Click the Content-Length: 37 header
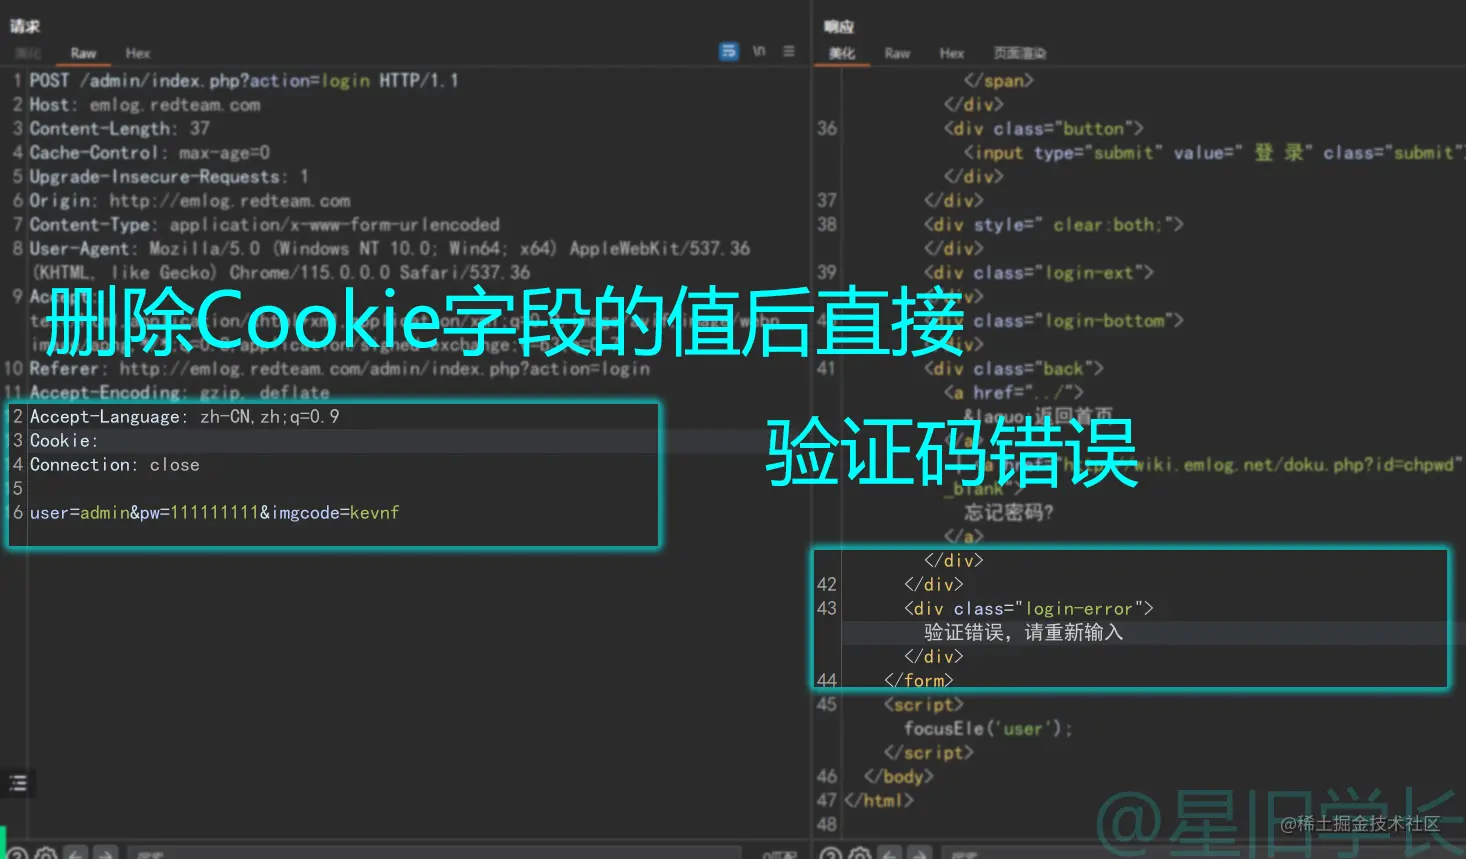The width and height of the screenshot is (1466, 859). (x=120, y=128)
